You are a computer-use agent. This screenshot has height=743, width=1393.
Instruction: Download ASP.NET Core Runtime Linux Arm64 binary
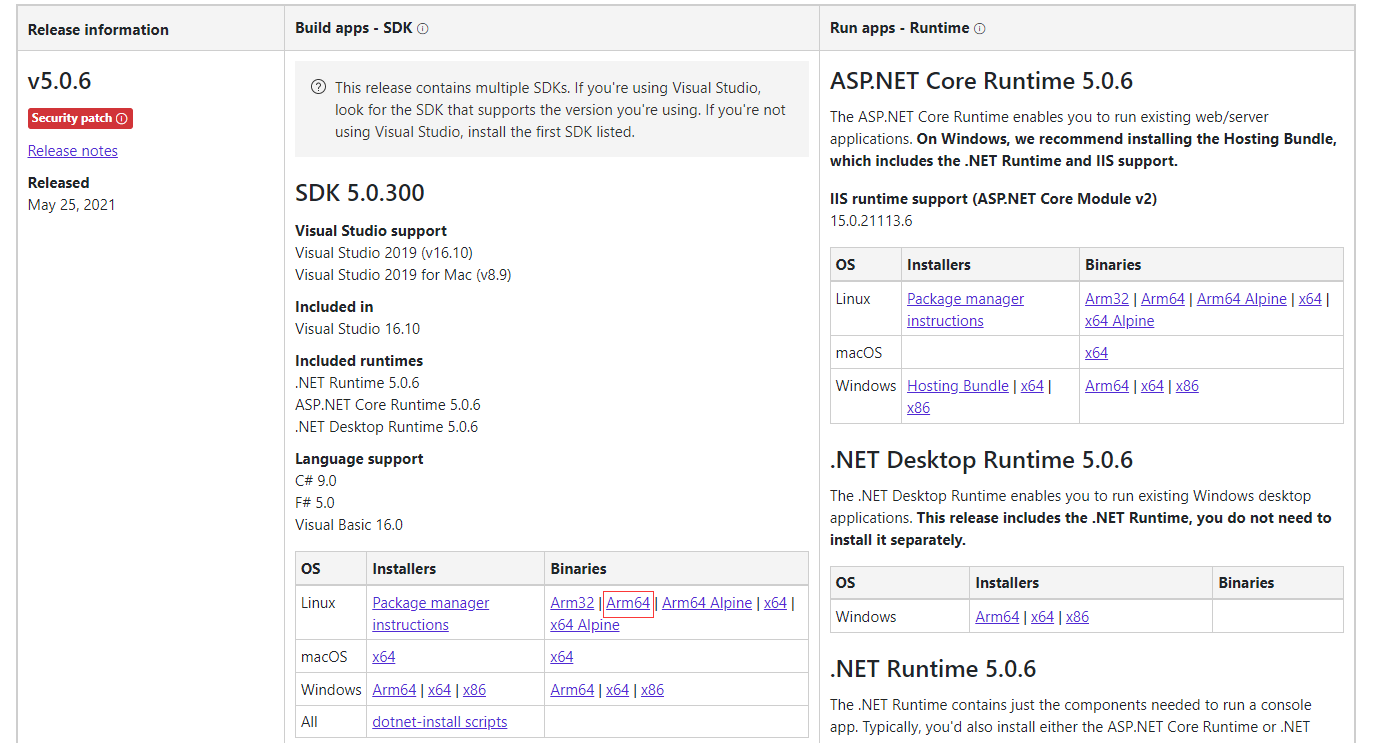click(x=1163, y=299)
